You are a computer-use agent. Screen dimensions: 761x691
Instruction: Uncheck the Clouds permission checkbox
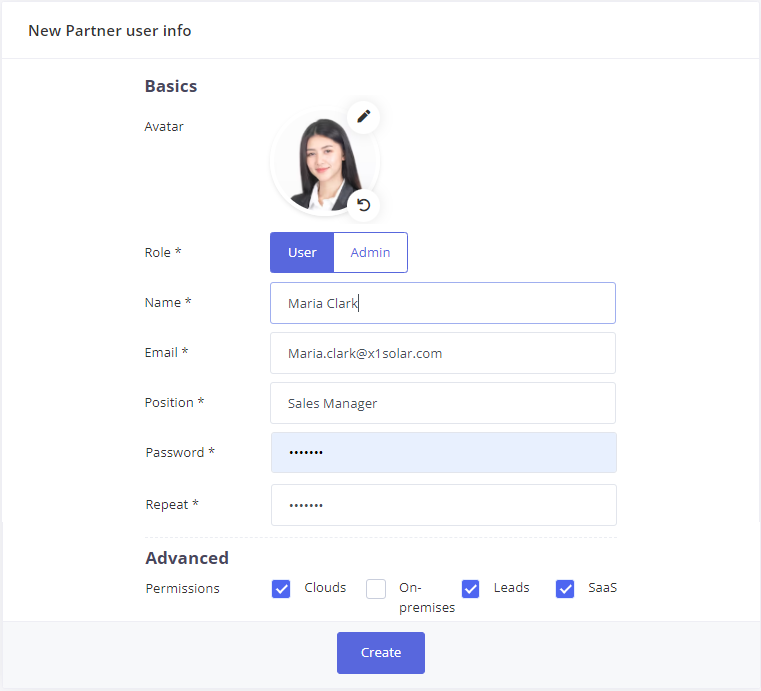point(281,589)
